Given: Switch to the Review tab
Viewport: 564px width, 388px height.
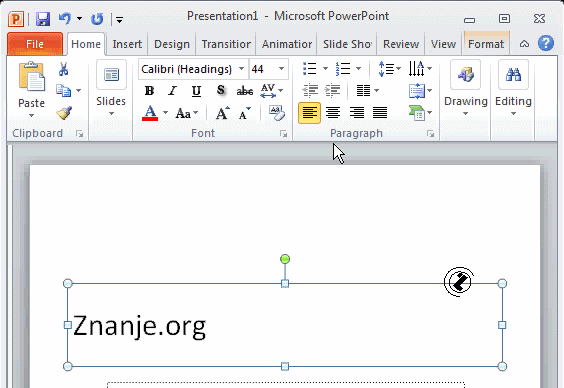Looking at the screenshot, I should coord(401,44).
